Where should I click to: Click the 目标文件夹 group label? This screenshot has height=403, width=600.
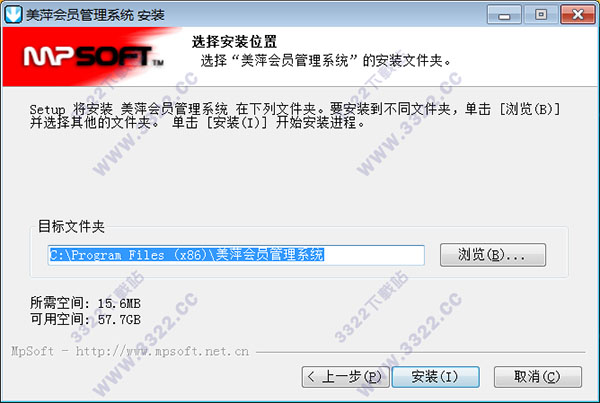tap(71, 227)
